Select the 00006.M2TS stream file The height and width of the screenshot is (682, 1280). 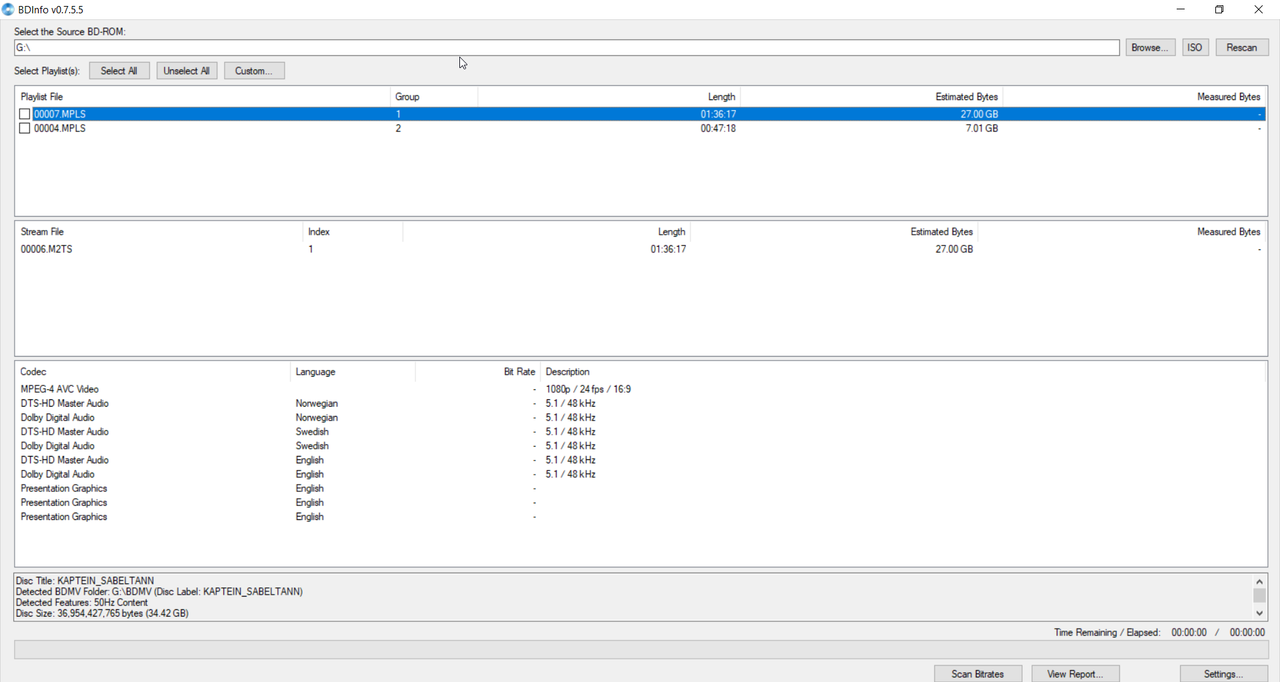[x=640, y=249]
